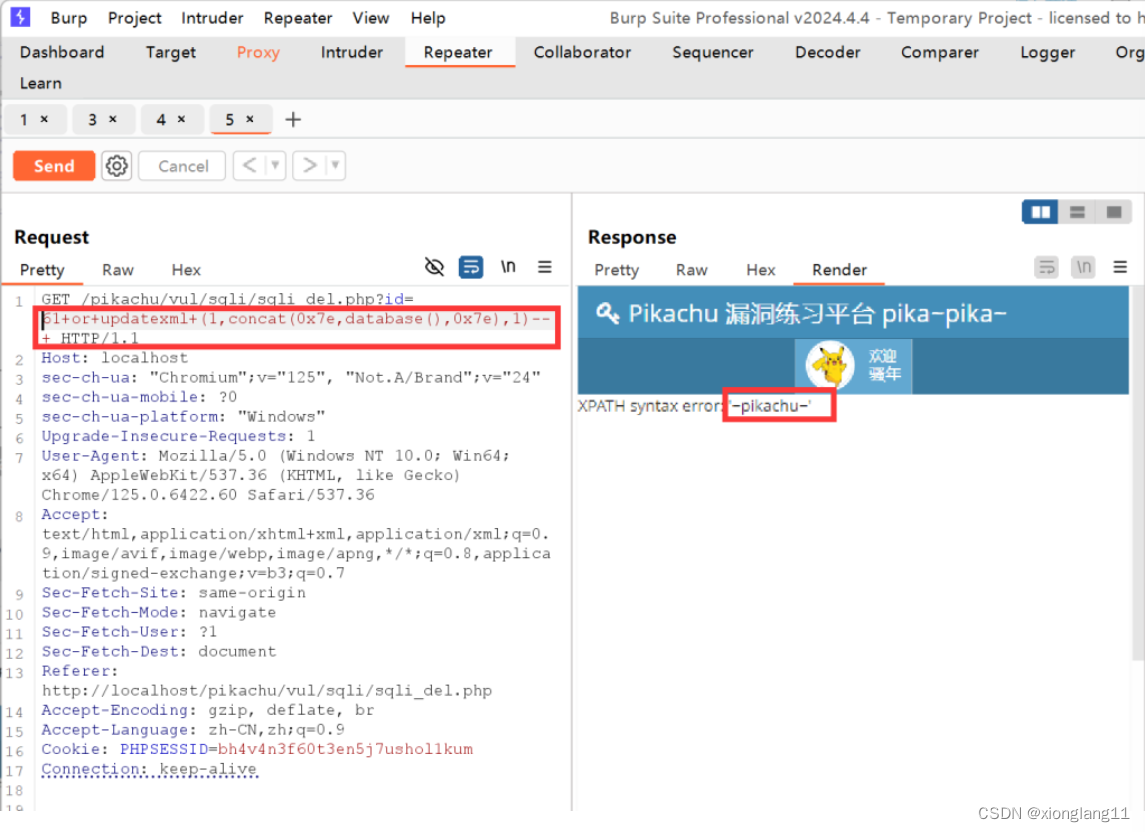Switch to the Target tab
The width and height of the screenshot is (1145, 832).
[x=171, y=52]
